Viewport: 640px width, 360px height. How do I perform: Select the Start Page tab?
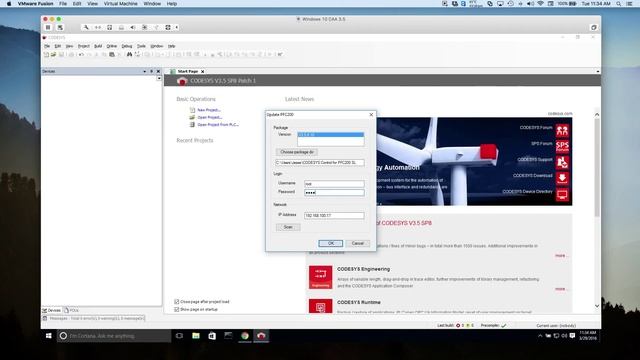point(188,71)
